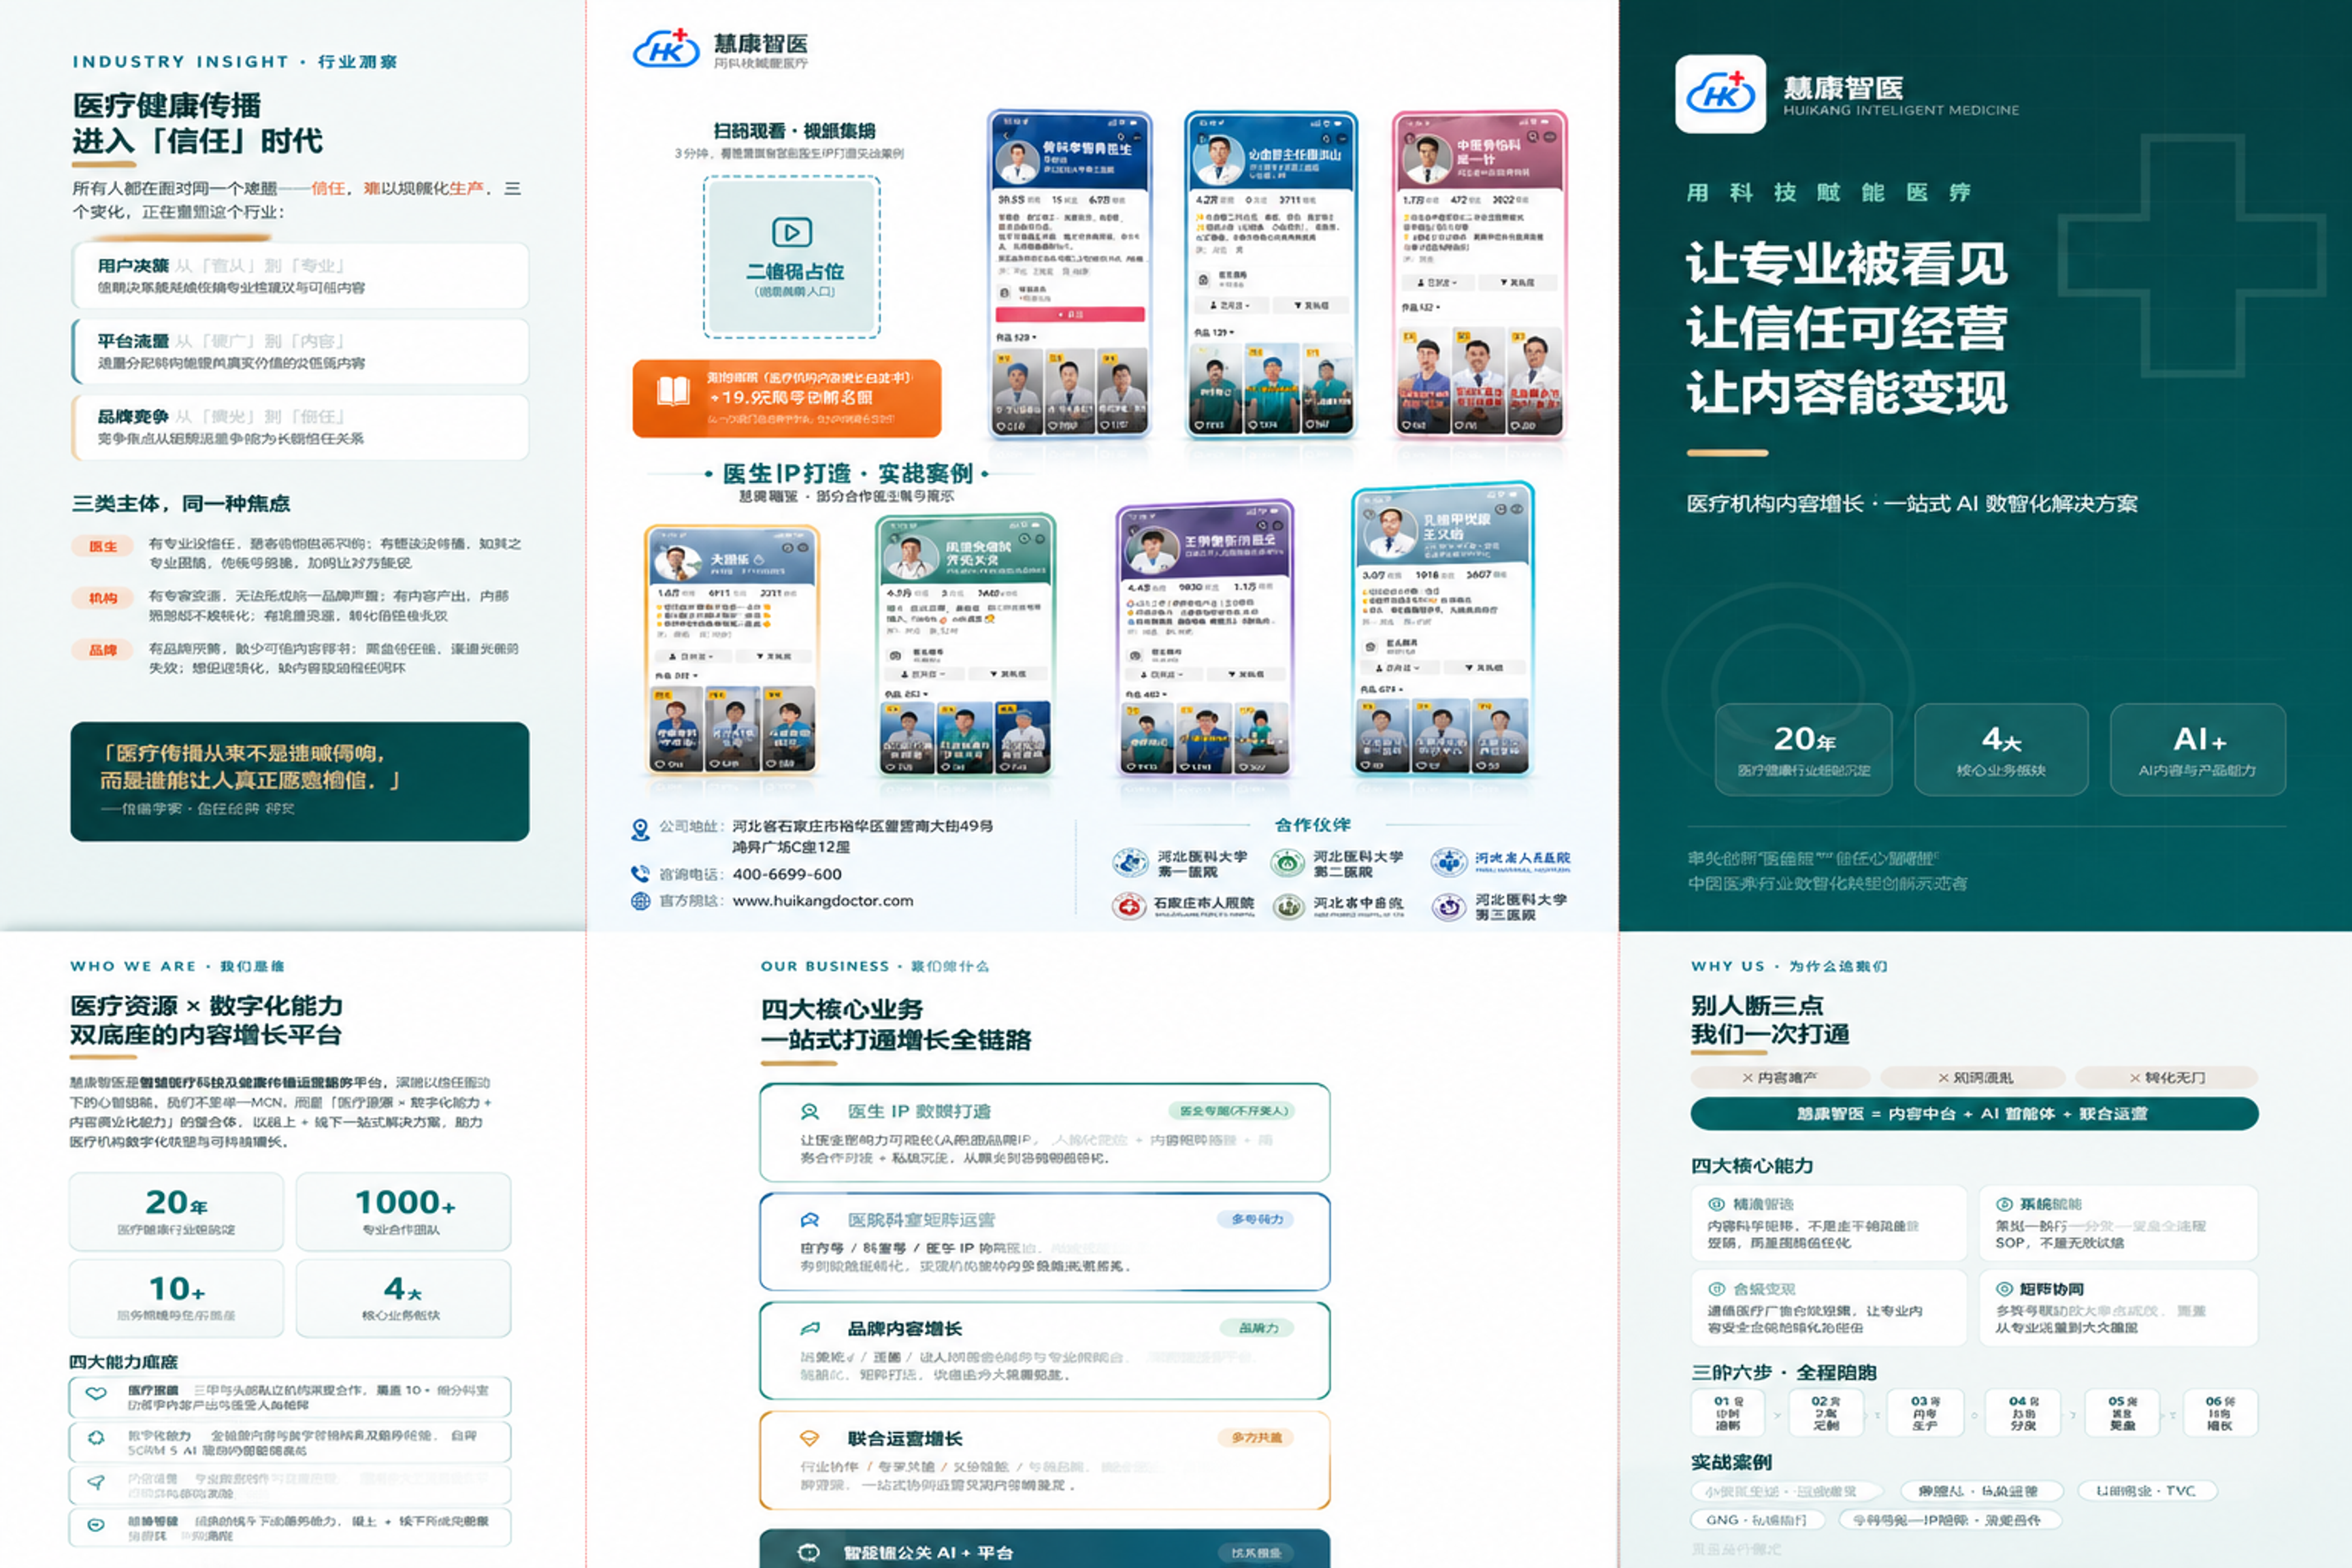The height and width of the screenshot is (1568, 2352).
Task: Click the gear icon in the 数字化能力 row
Action: coord(96,1437)
